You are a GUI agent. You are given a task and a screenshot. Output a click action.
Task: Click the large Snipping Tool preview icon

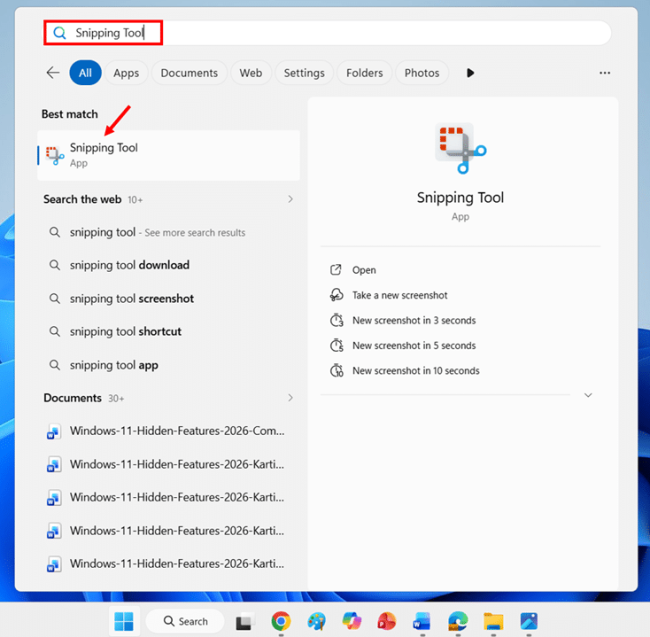461,148
